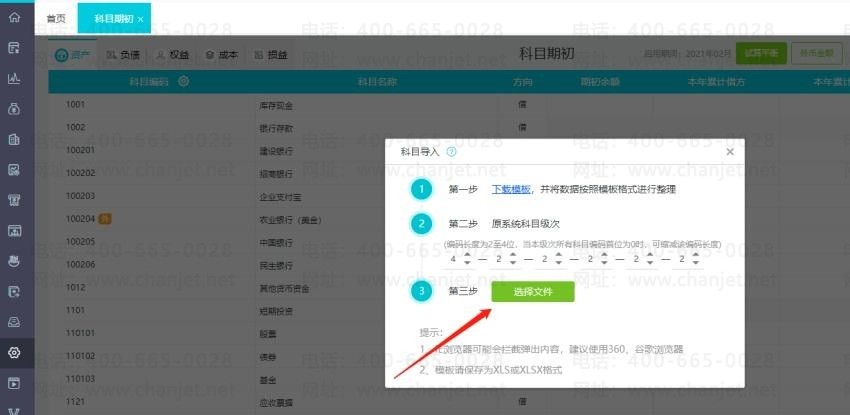
Task: Decrease the fourth-level code length stepper
Action: pos(604,264)
